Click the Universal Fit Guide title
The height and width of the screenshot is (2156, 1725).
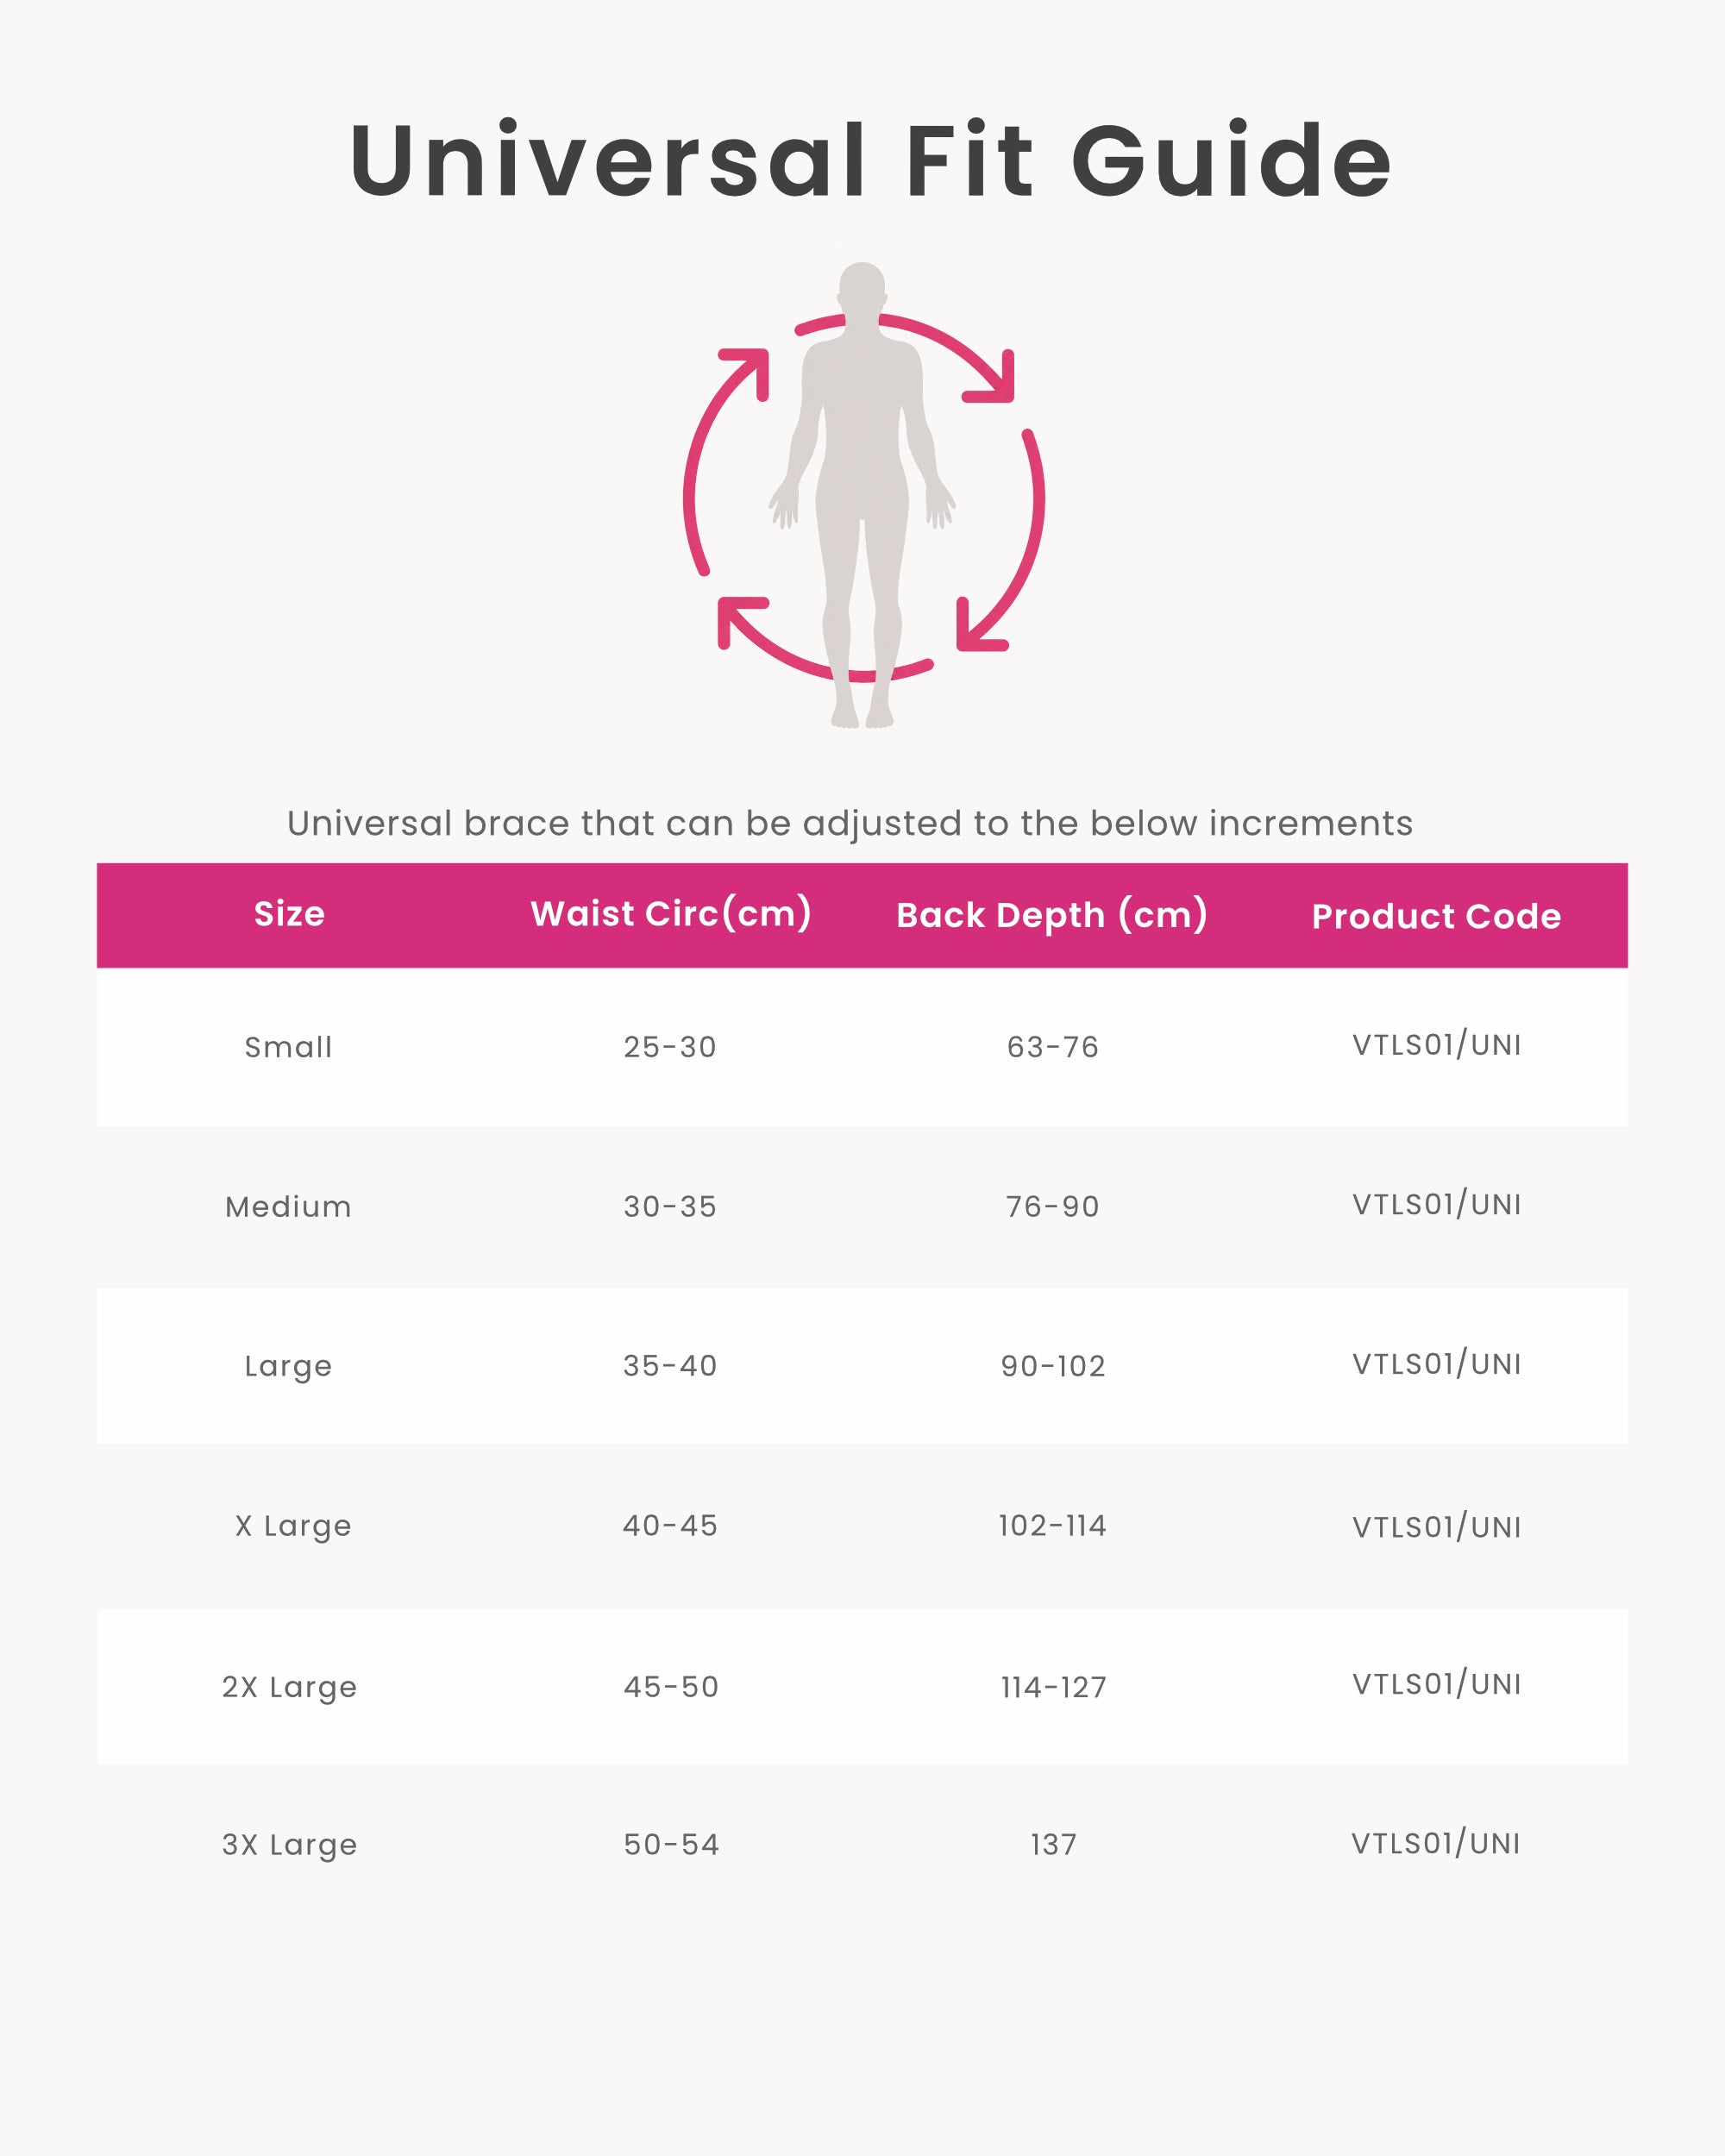tap(870, 160)
